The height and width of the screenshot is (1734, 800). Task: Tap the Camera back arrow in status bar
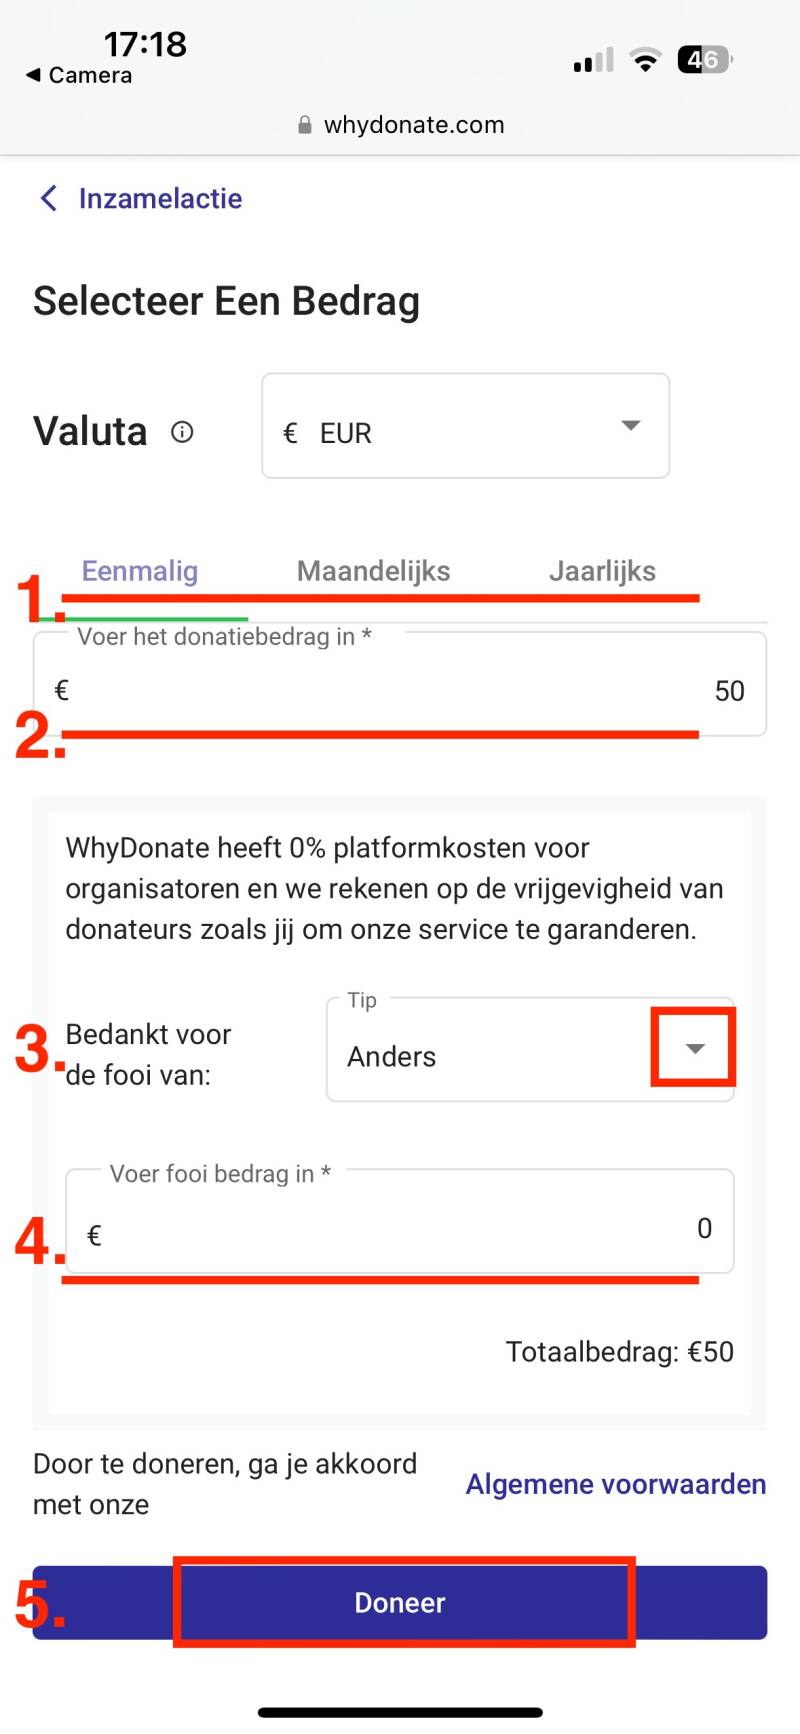tap(34, 75)
